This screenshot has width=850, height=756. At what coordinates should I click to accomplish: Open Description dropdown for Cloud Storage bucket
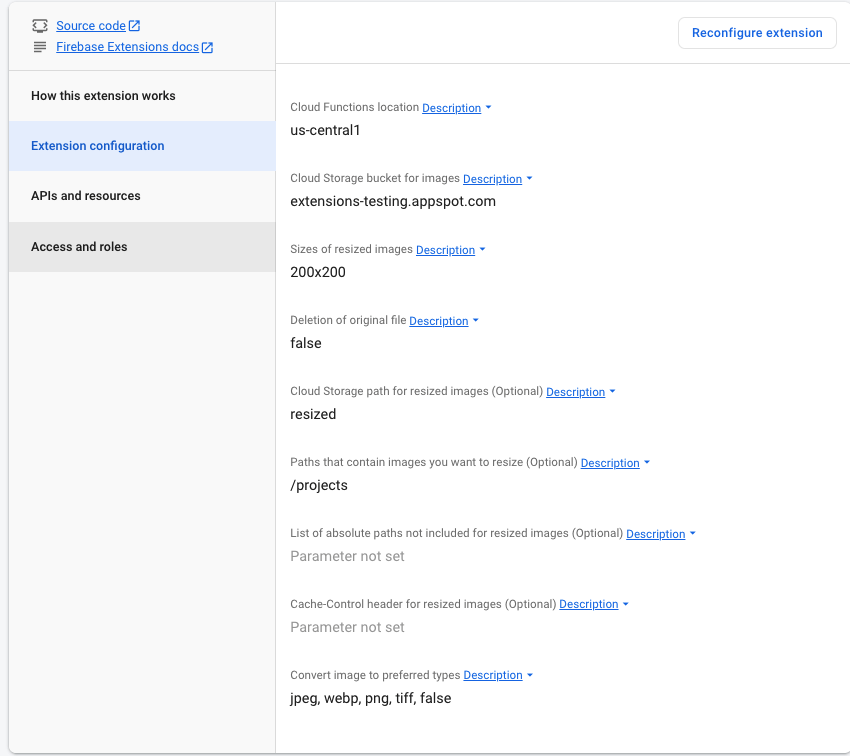[x=491, y=178]
